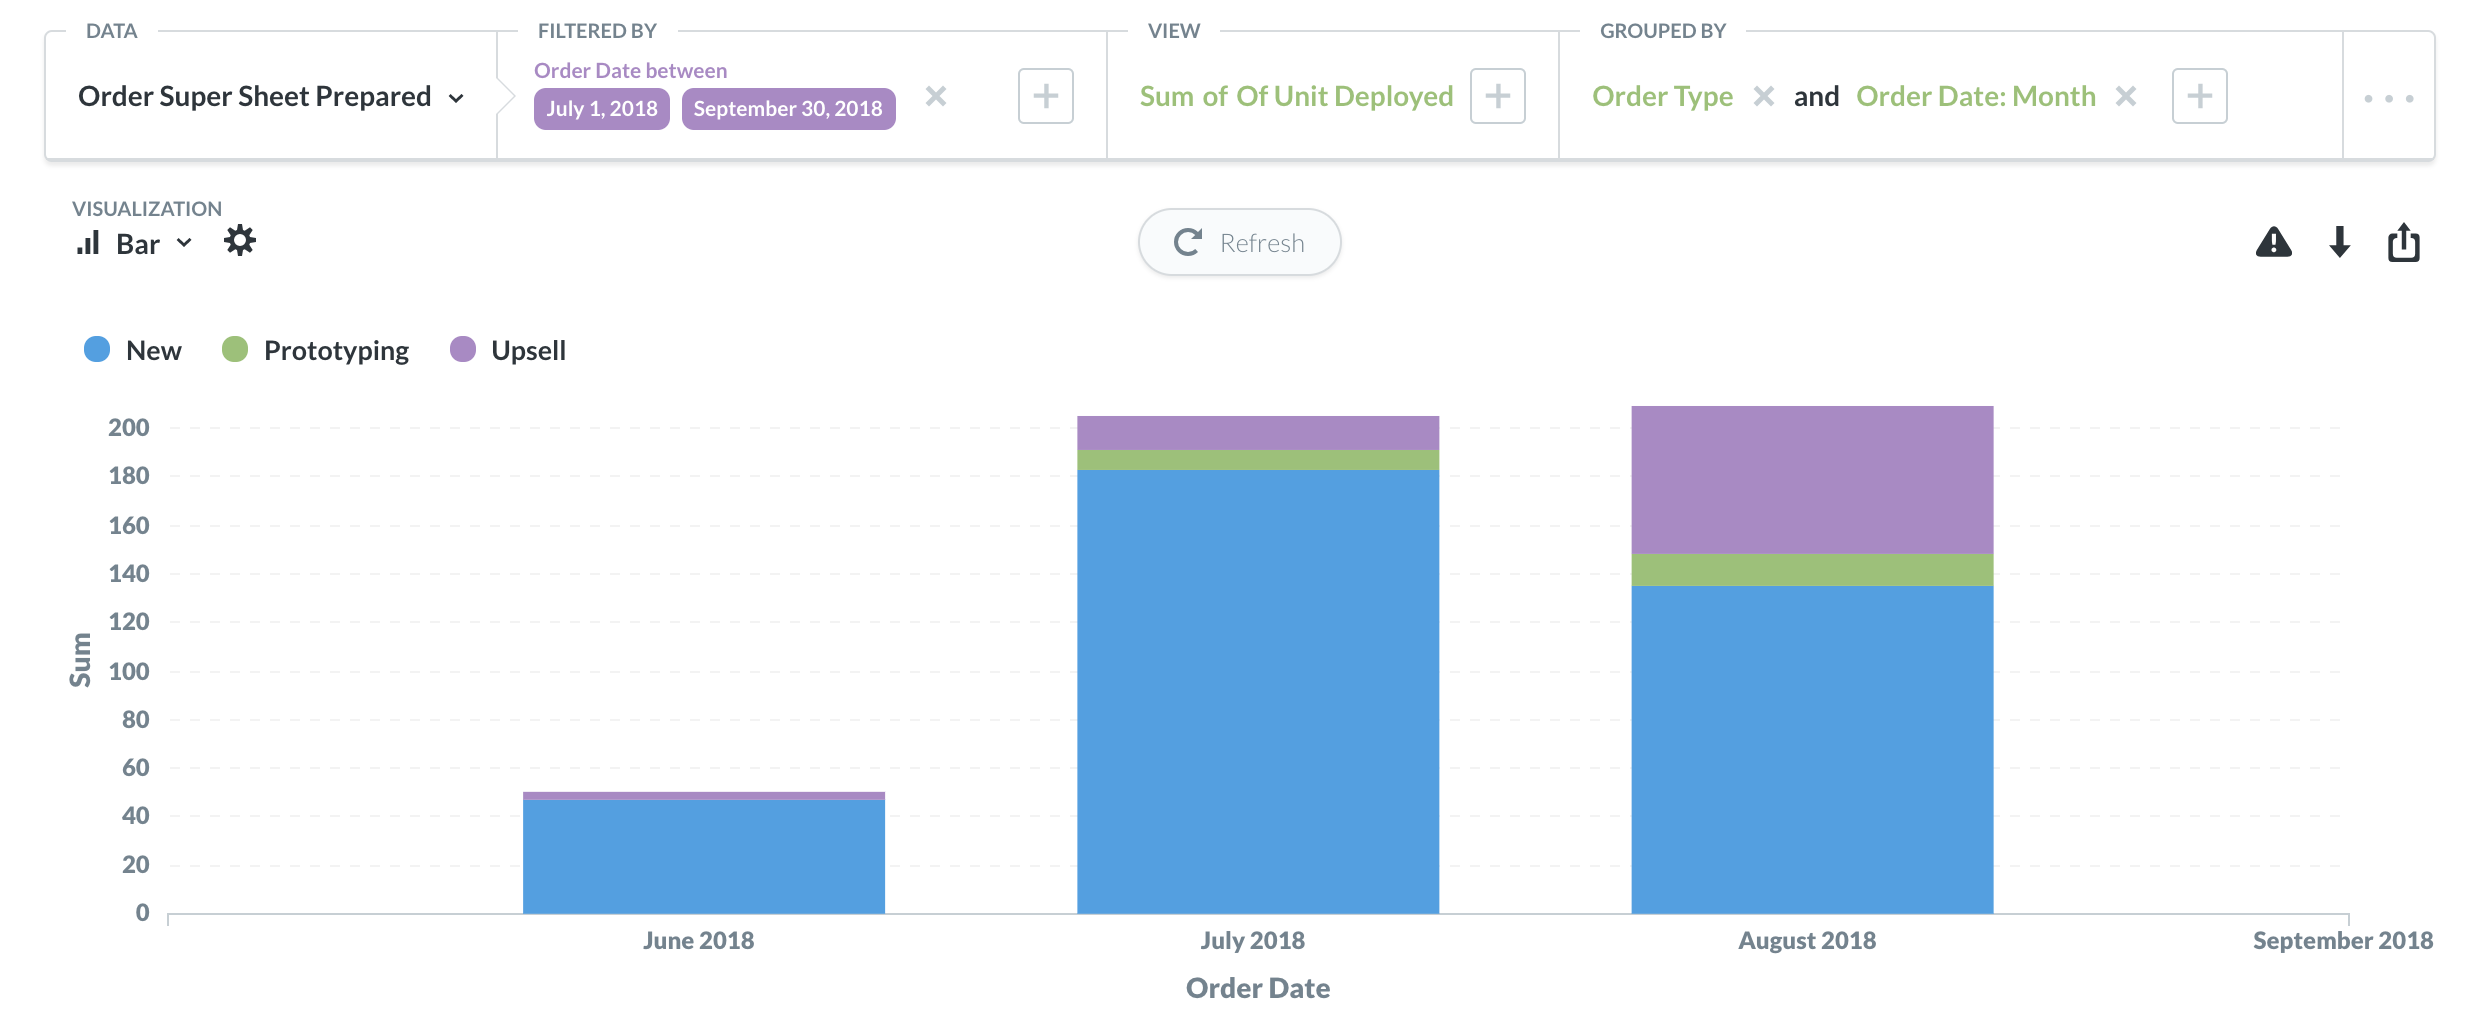Add a new filter with the plus icon
2482x1012 pixels.
[1046, 96]
